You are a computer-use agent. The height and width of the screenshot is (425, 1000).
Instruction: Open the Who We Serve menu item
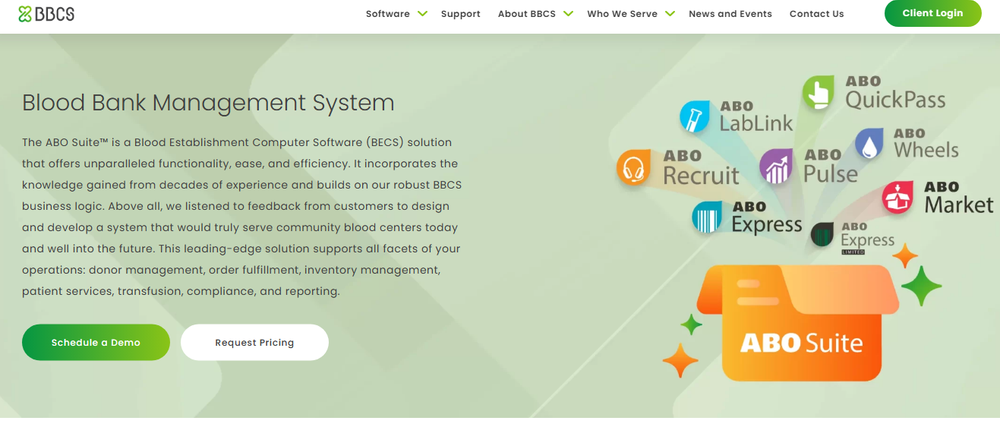pos(622,13)
